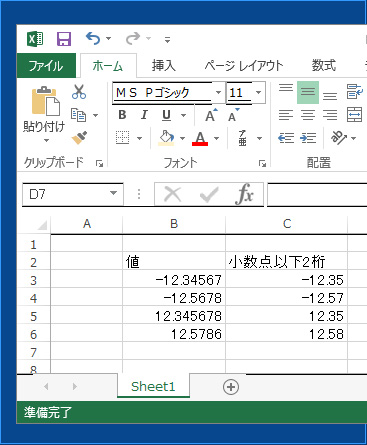
Task: Click the Decrease Indent icon
Action: (x=286, y=138)
